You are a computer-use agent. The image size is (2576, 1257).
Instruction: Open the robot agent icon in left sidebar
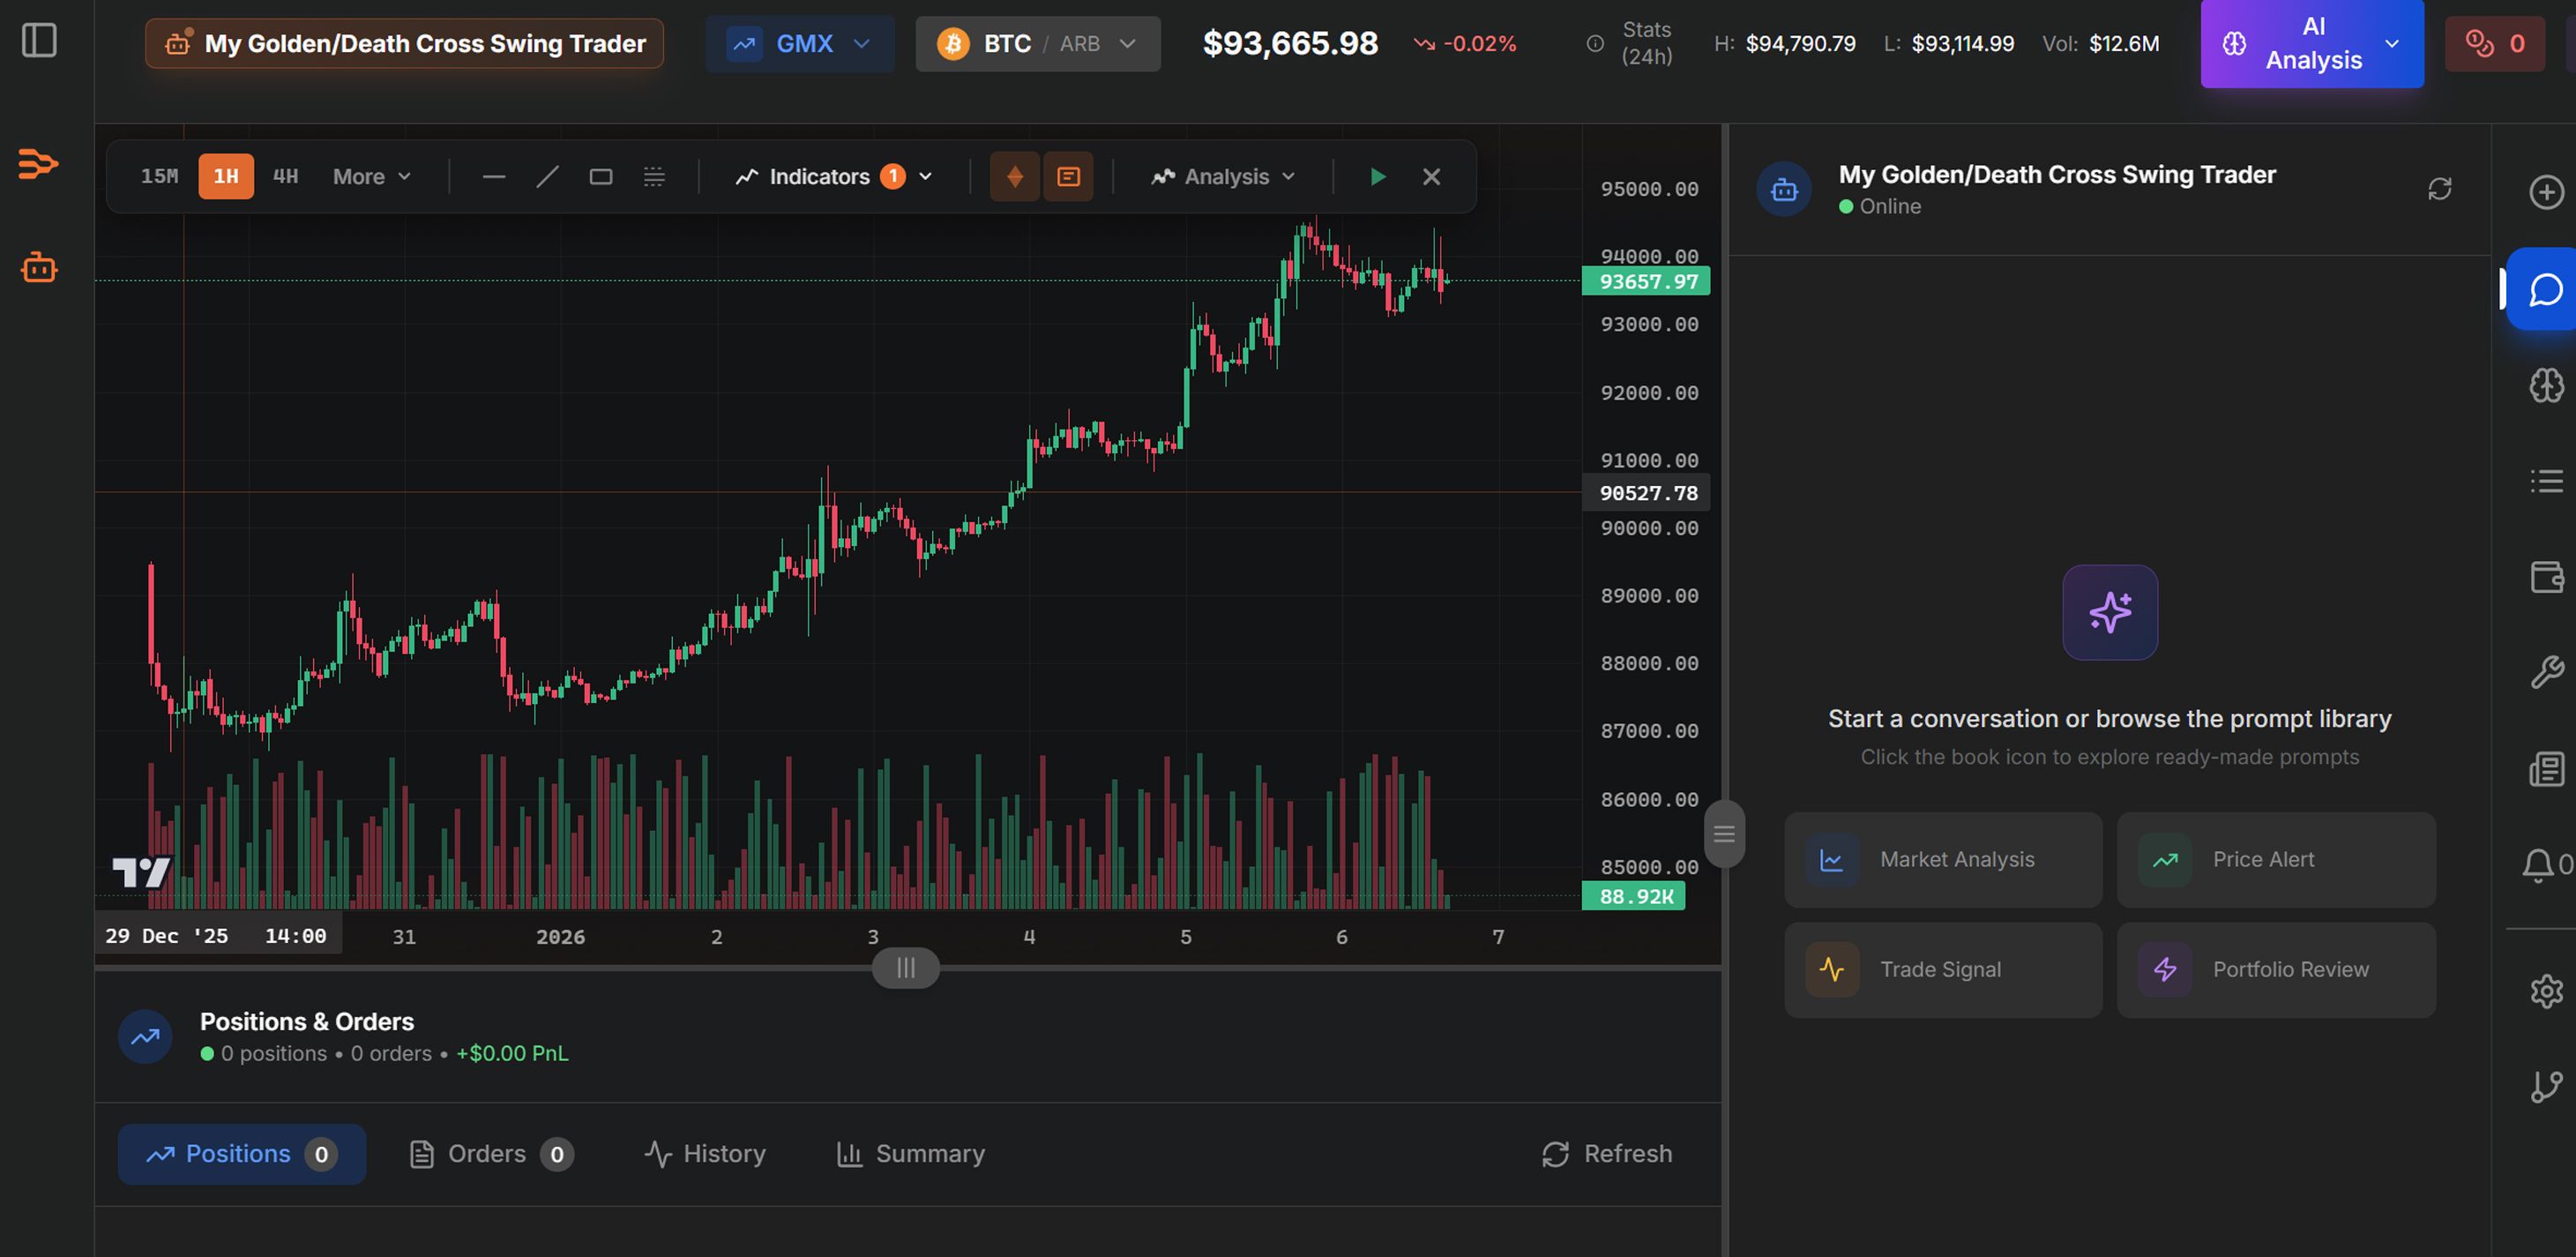pos(39,267)
